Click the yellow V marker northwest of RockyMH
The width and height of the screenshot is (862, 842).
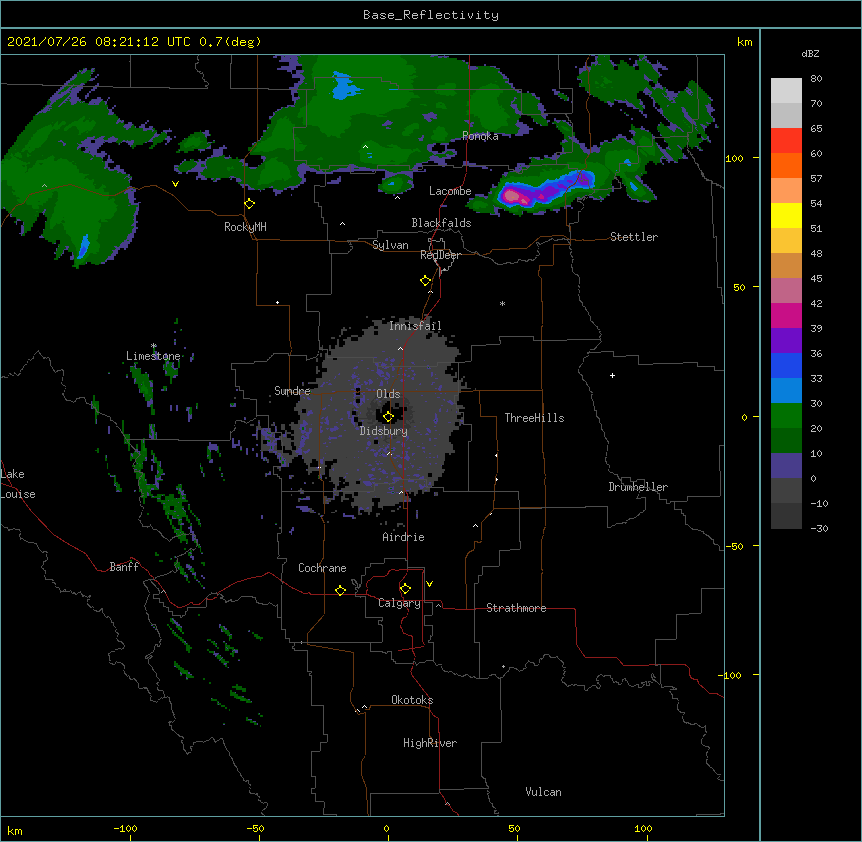click(175, 184)
